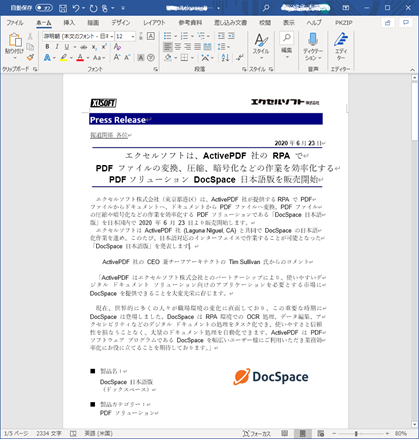Switch to the レイアウト (Layout) tab
Image resolution: width=419 pixels, height=439 pixels.
click(x=154, y=23)
